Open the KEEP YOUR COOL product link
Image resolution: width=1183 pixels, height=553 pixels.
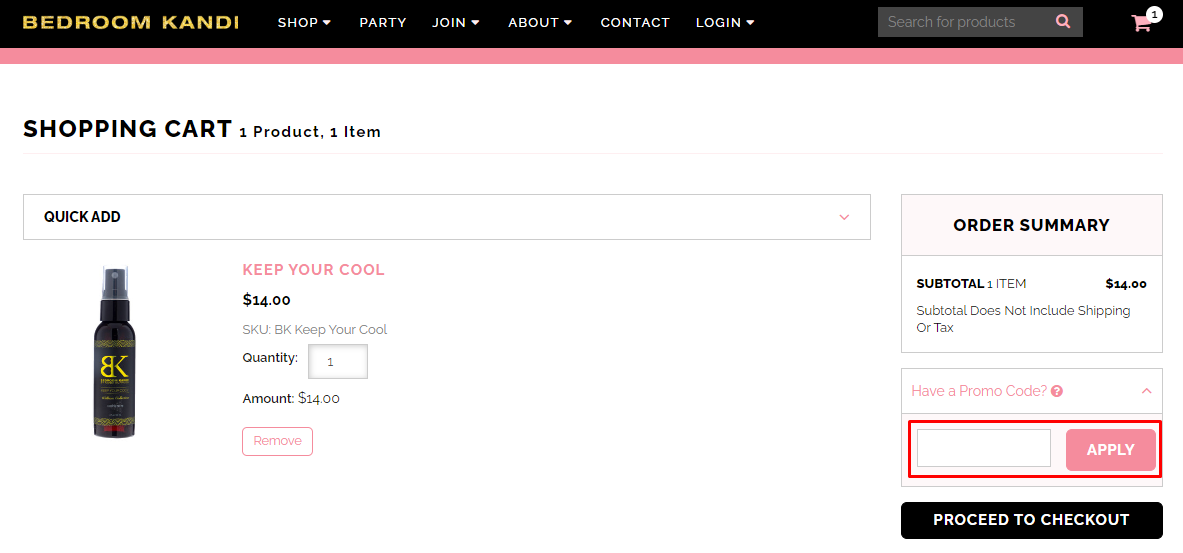[x=313, y=269]
